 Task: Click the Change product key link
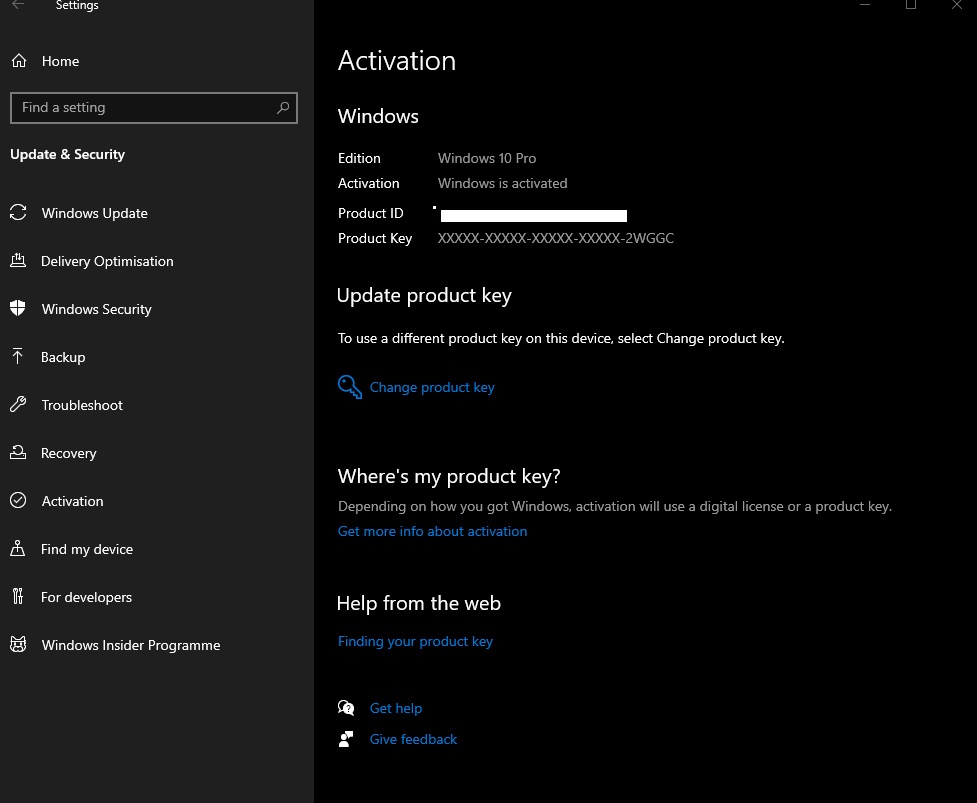(432, 387)
